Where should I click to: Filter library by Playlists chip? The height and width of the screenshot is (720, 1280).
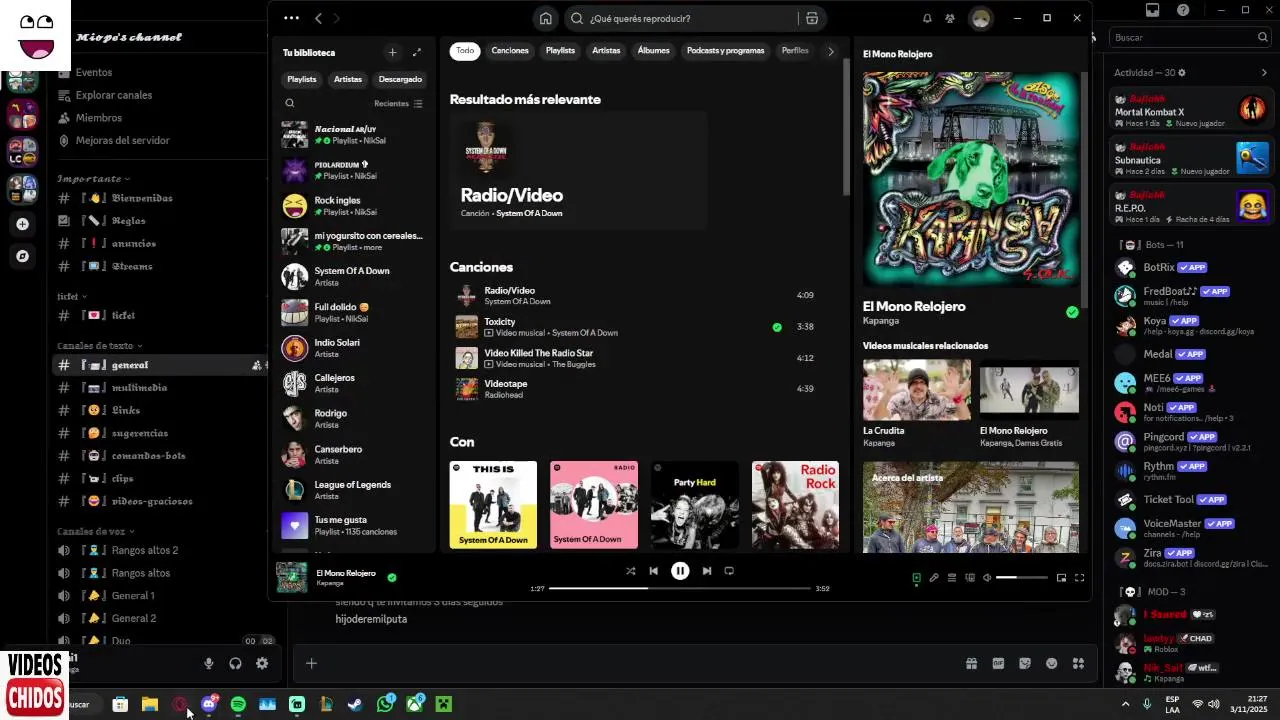tap(302, 79)
